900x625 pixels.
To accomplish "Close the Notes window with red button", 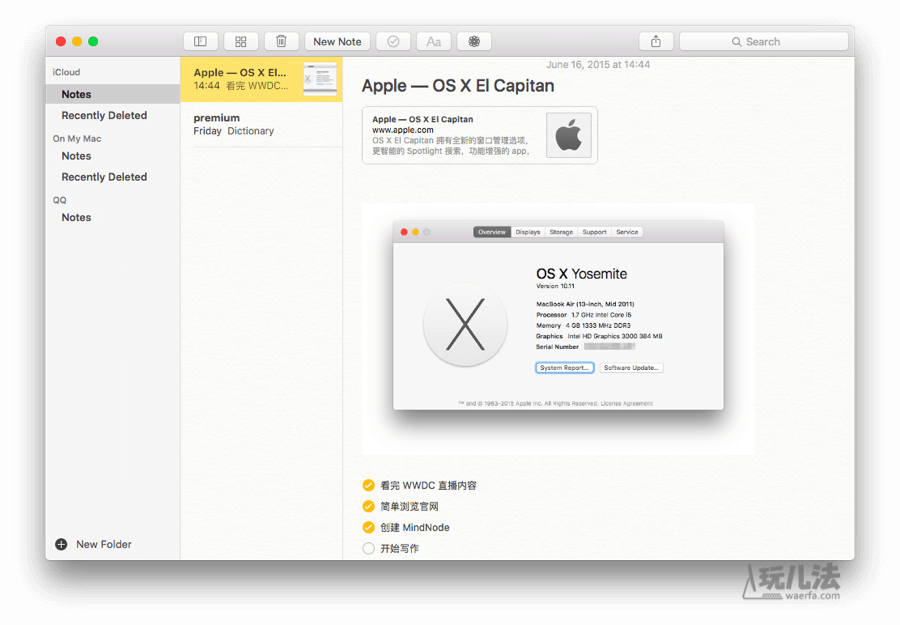I will [61, 41].
